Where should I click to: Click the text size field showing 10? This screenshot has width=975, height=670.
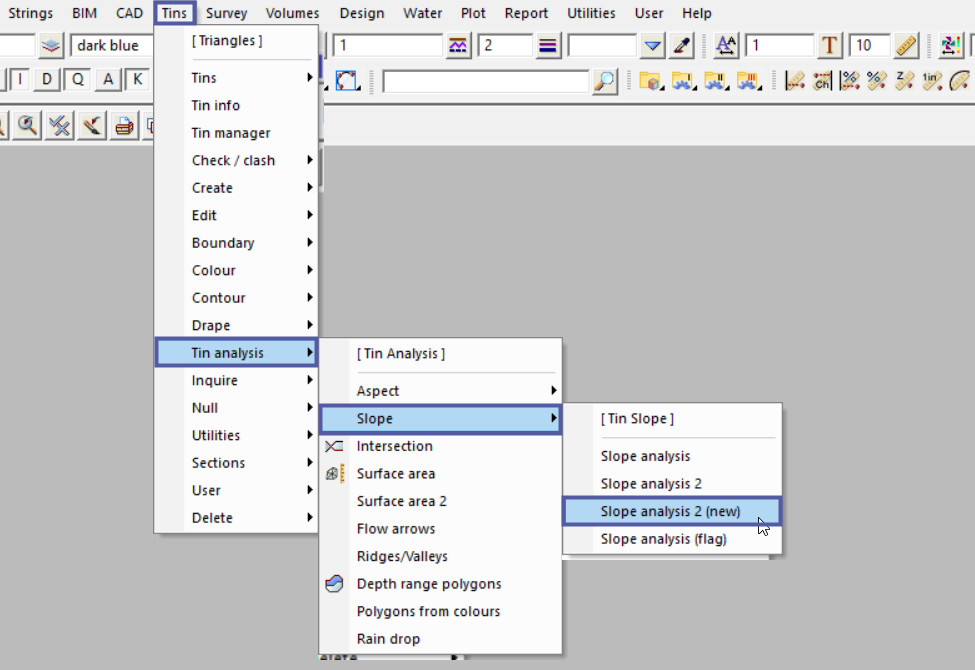[868, 46]
